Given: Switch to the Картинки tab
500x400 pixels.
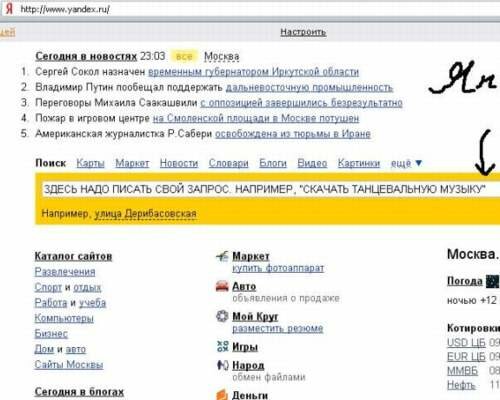Looking at the screenshot, I should click(x=359, y=163).
